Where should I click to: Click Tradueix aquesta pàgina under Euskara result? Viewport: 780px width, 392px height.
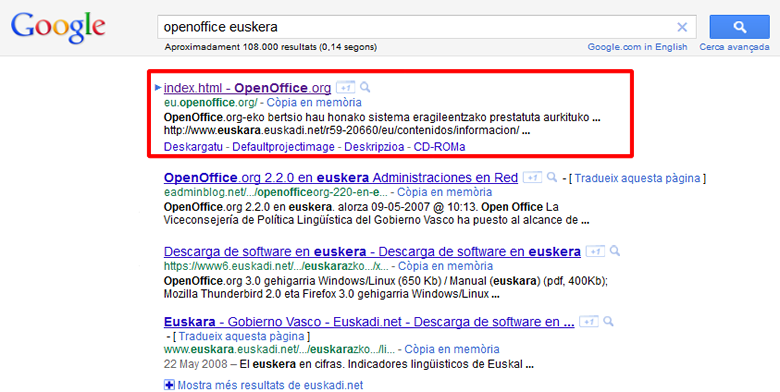pos(241,336)
